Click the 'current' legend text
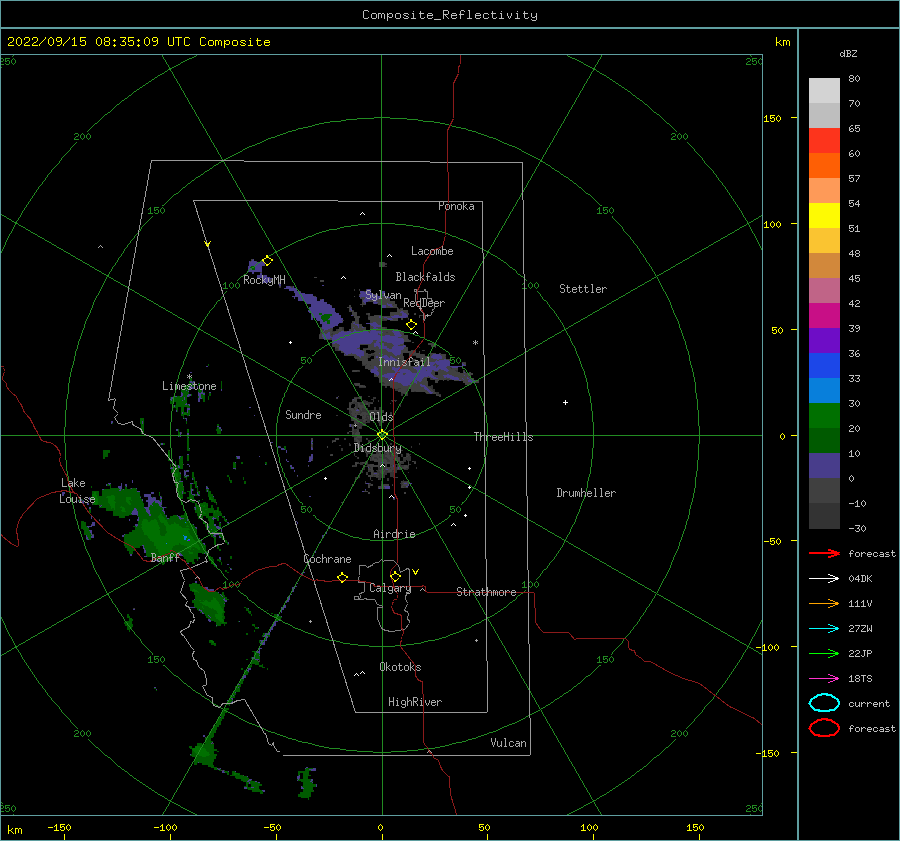Image resolution: width=900 pixels, height=841 pixels. tap(868, 703)
